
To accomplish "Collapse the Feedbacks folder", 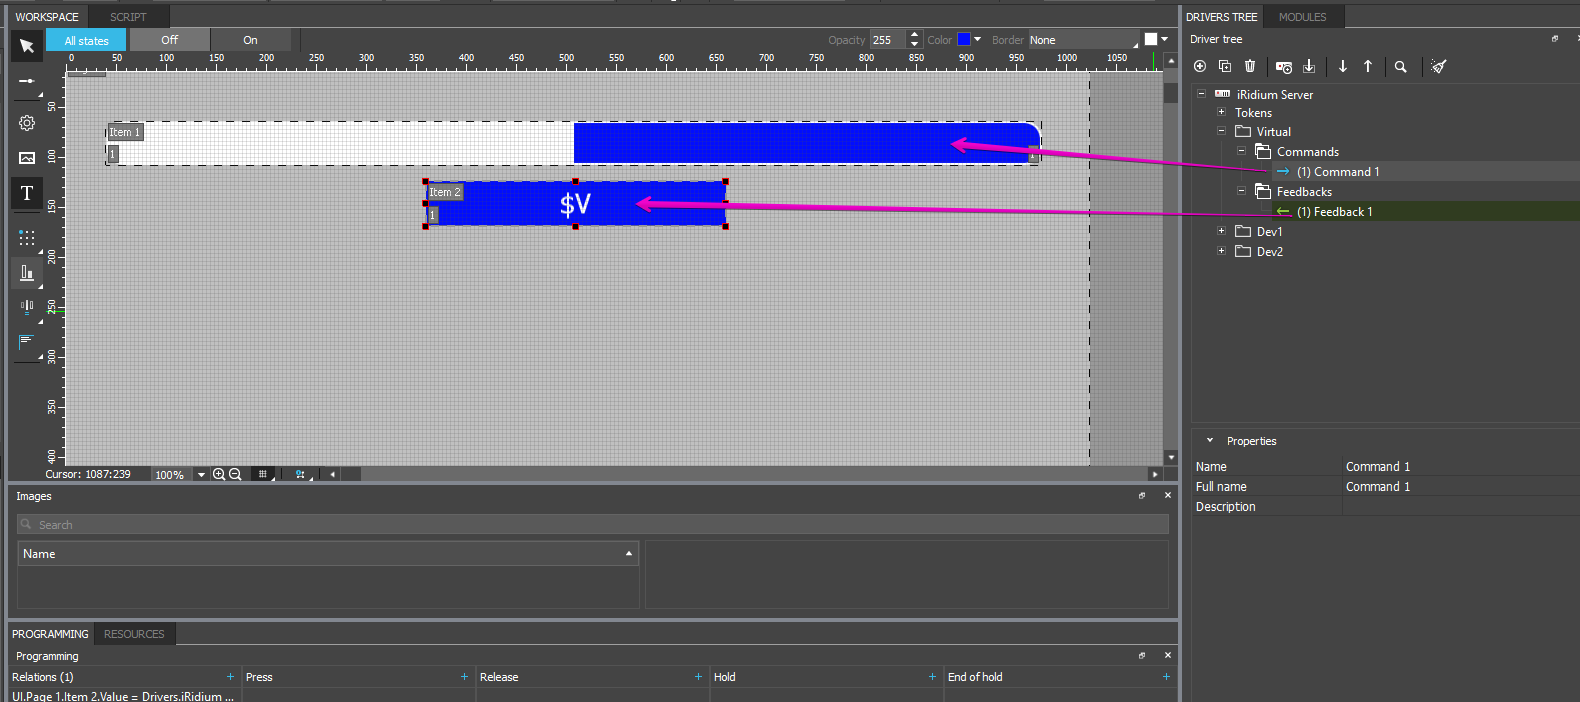I will click(x=1241, y=191).
